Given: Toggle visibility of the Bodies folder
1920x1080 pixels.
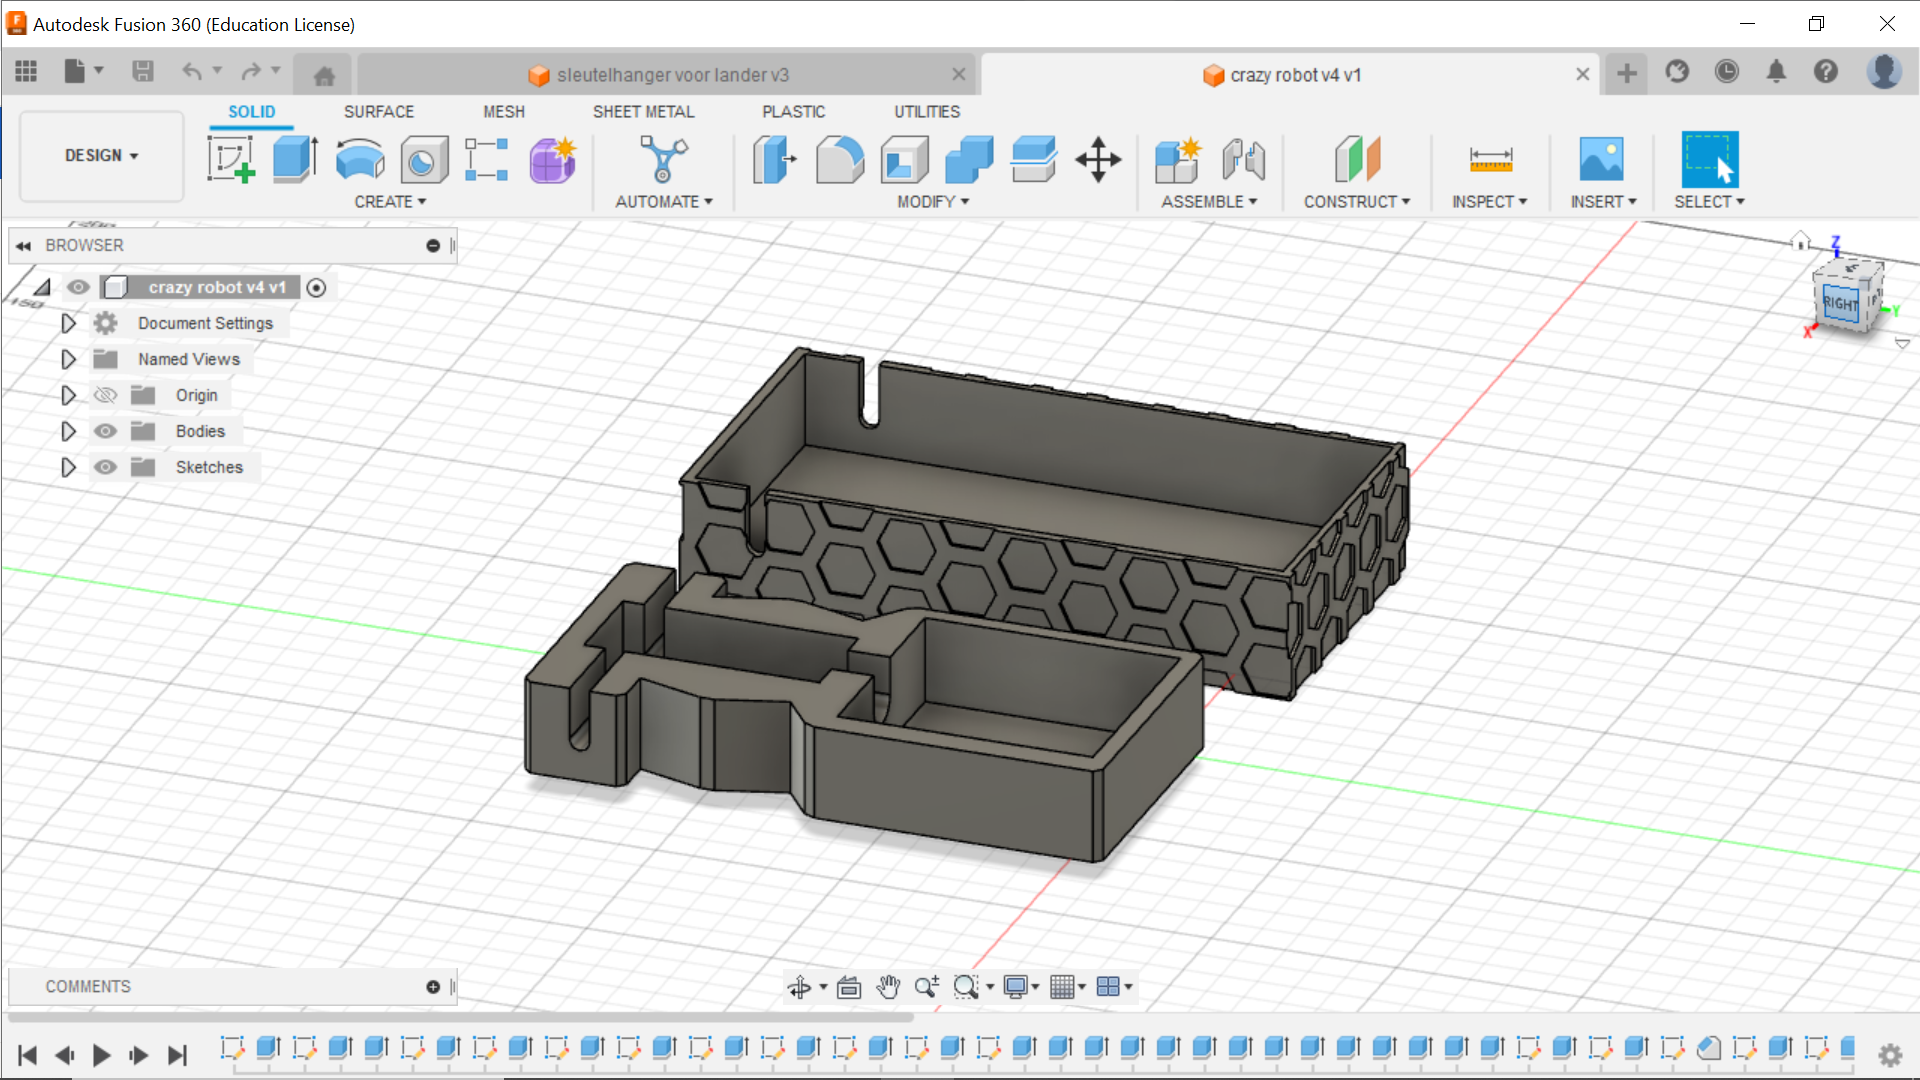Looking at the screenshot, I should pyautogui.click(x=105, y=430).
